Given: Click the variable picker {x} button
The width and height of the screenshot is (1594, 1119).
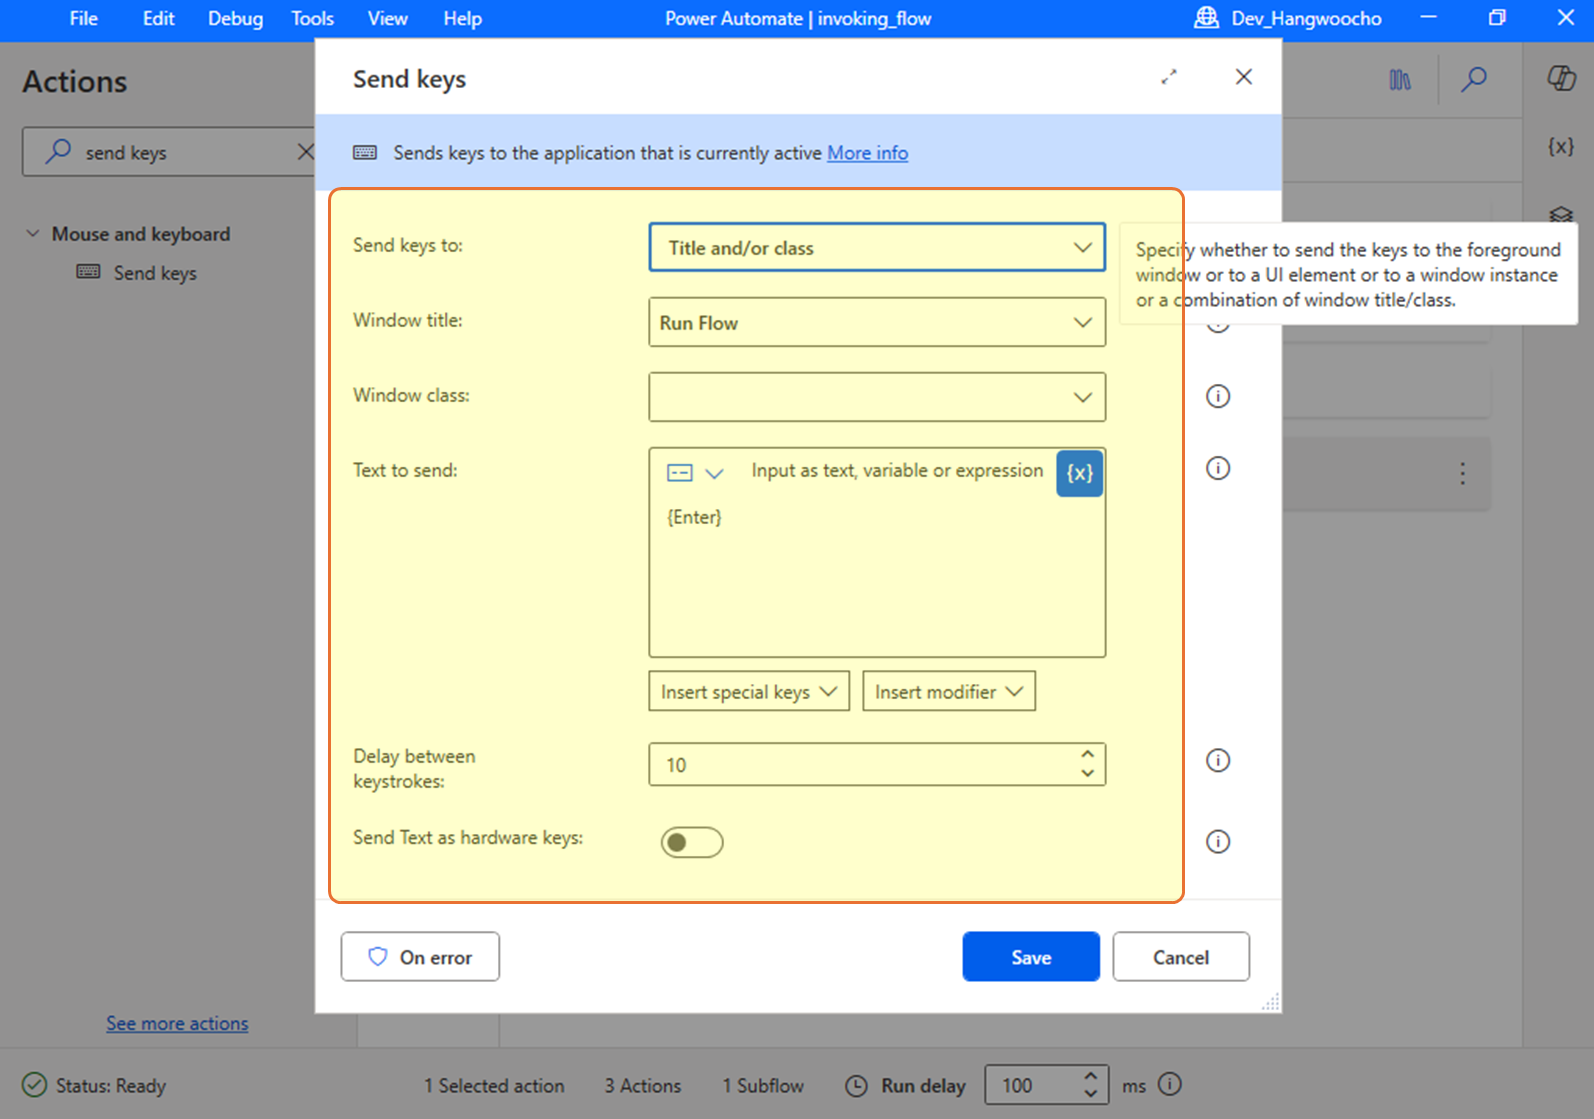Looking at the screenshot, I should click(1079, 473).
